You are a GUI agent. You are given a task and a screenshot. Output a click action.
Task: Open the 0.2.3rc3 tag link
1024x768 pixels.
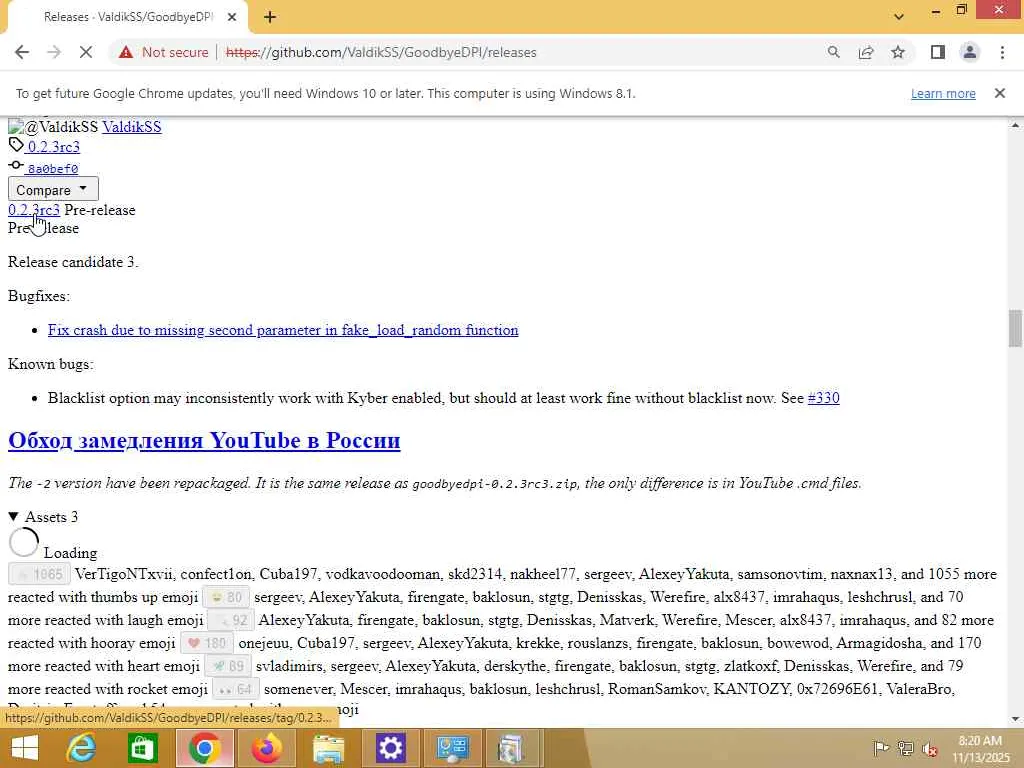[54, 147]
